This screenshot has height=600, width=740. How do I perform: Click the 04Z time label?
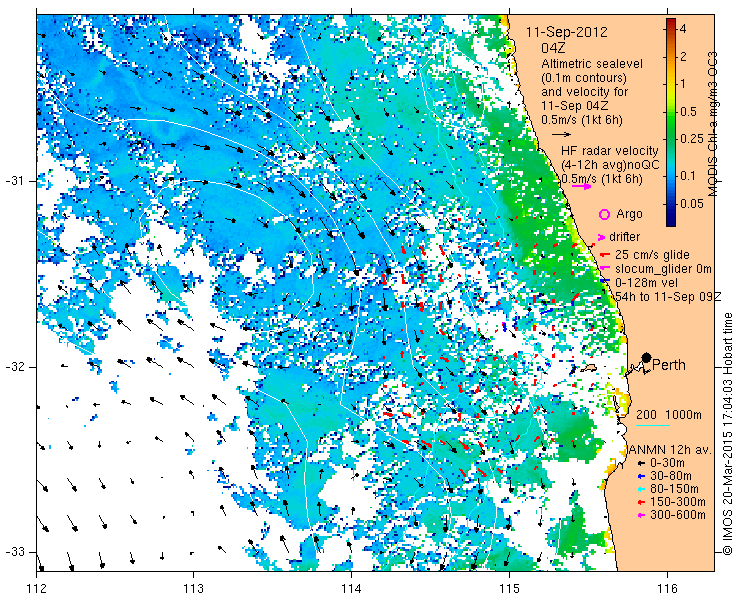point(554,48)
